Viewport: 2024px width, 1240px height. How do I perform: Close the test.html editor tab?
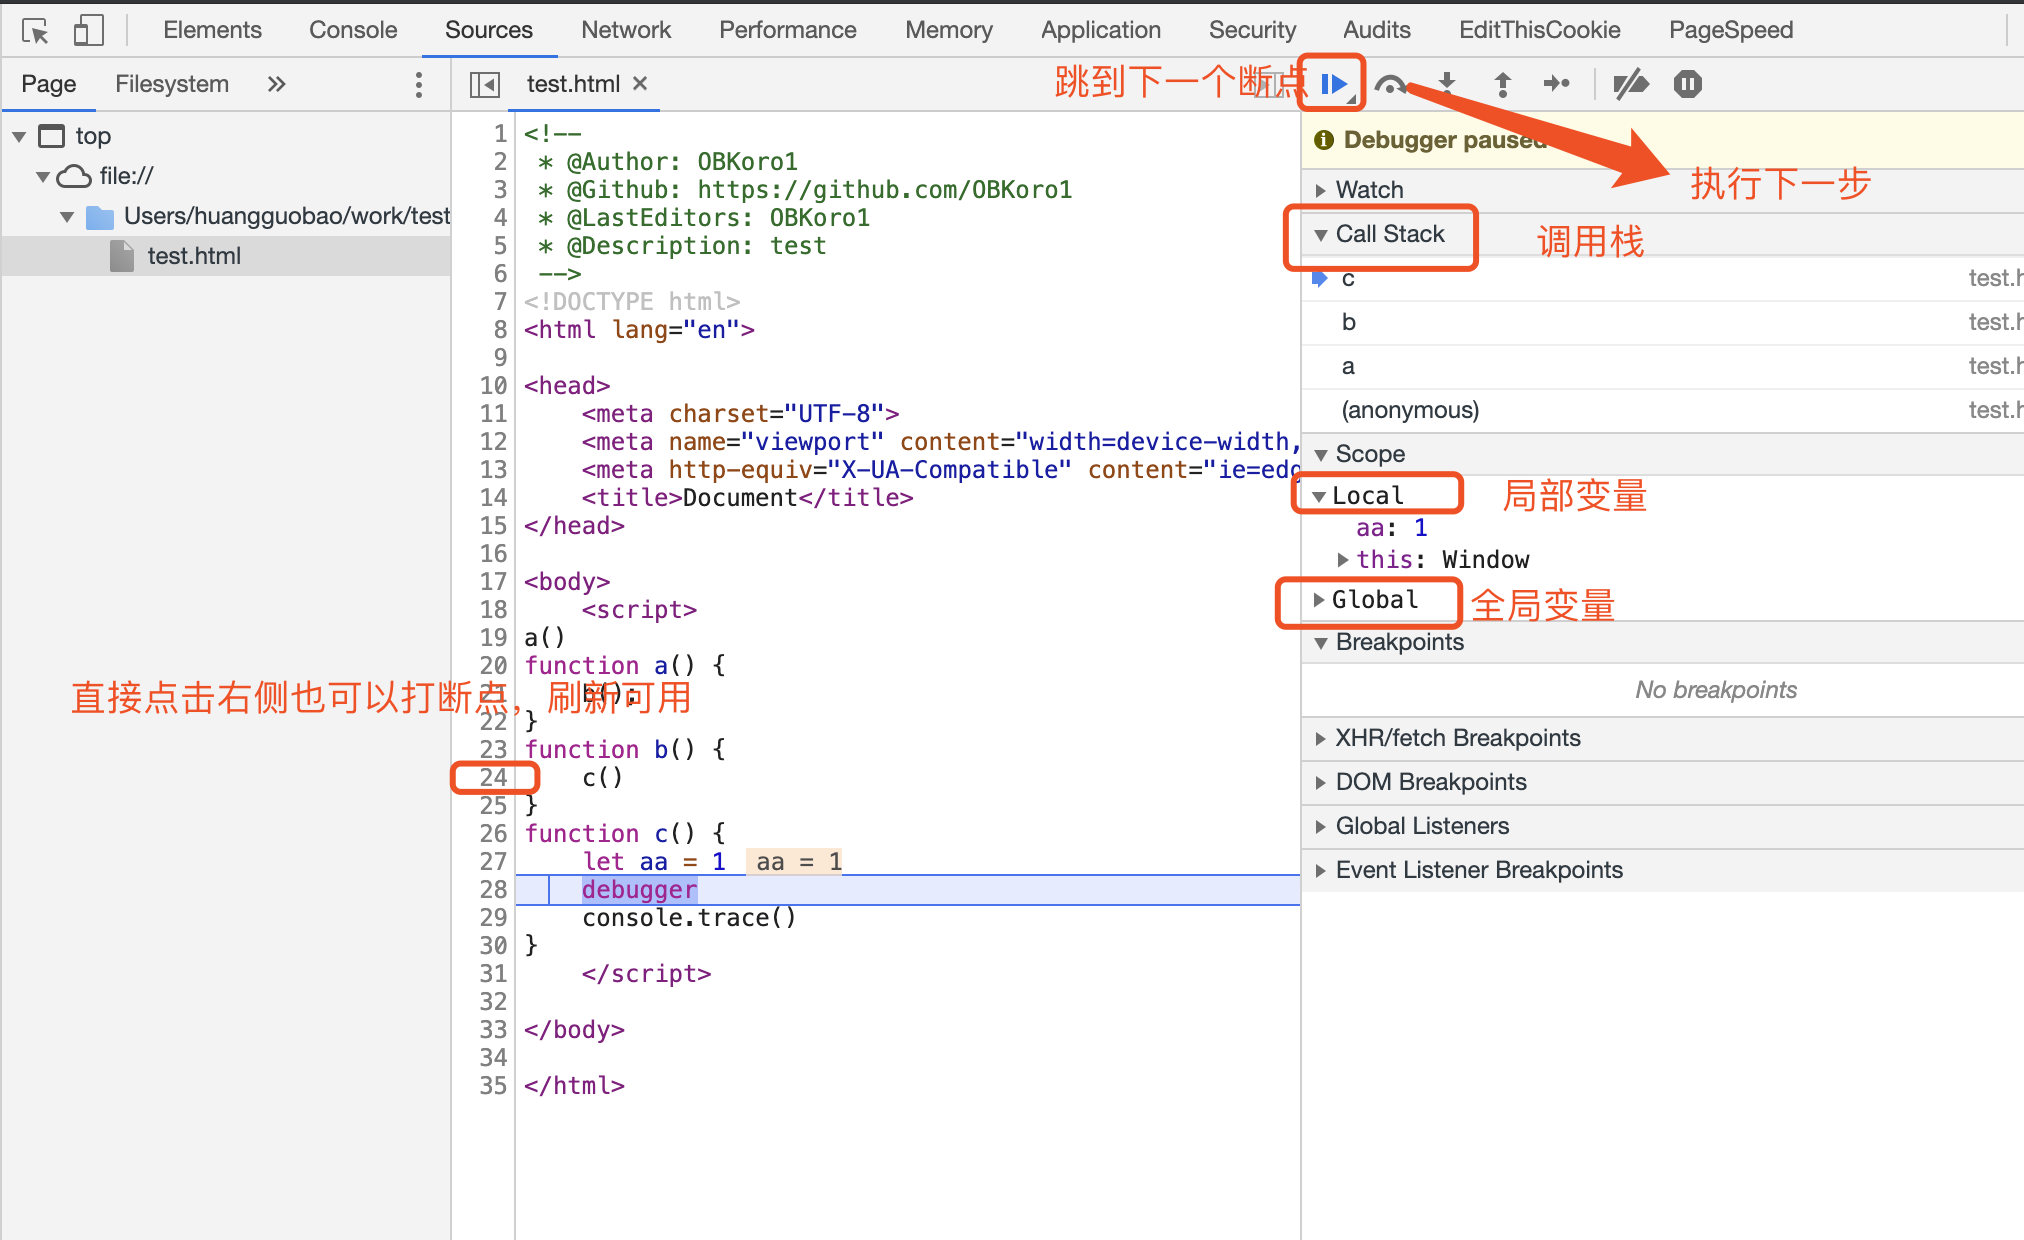click(640, 84)
